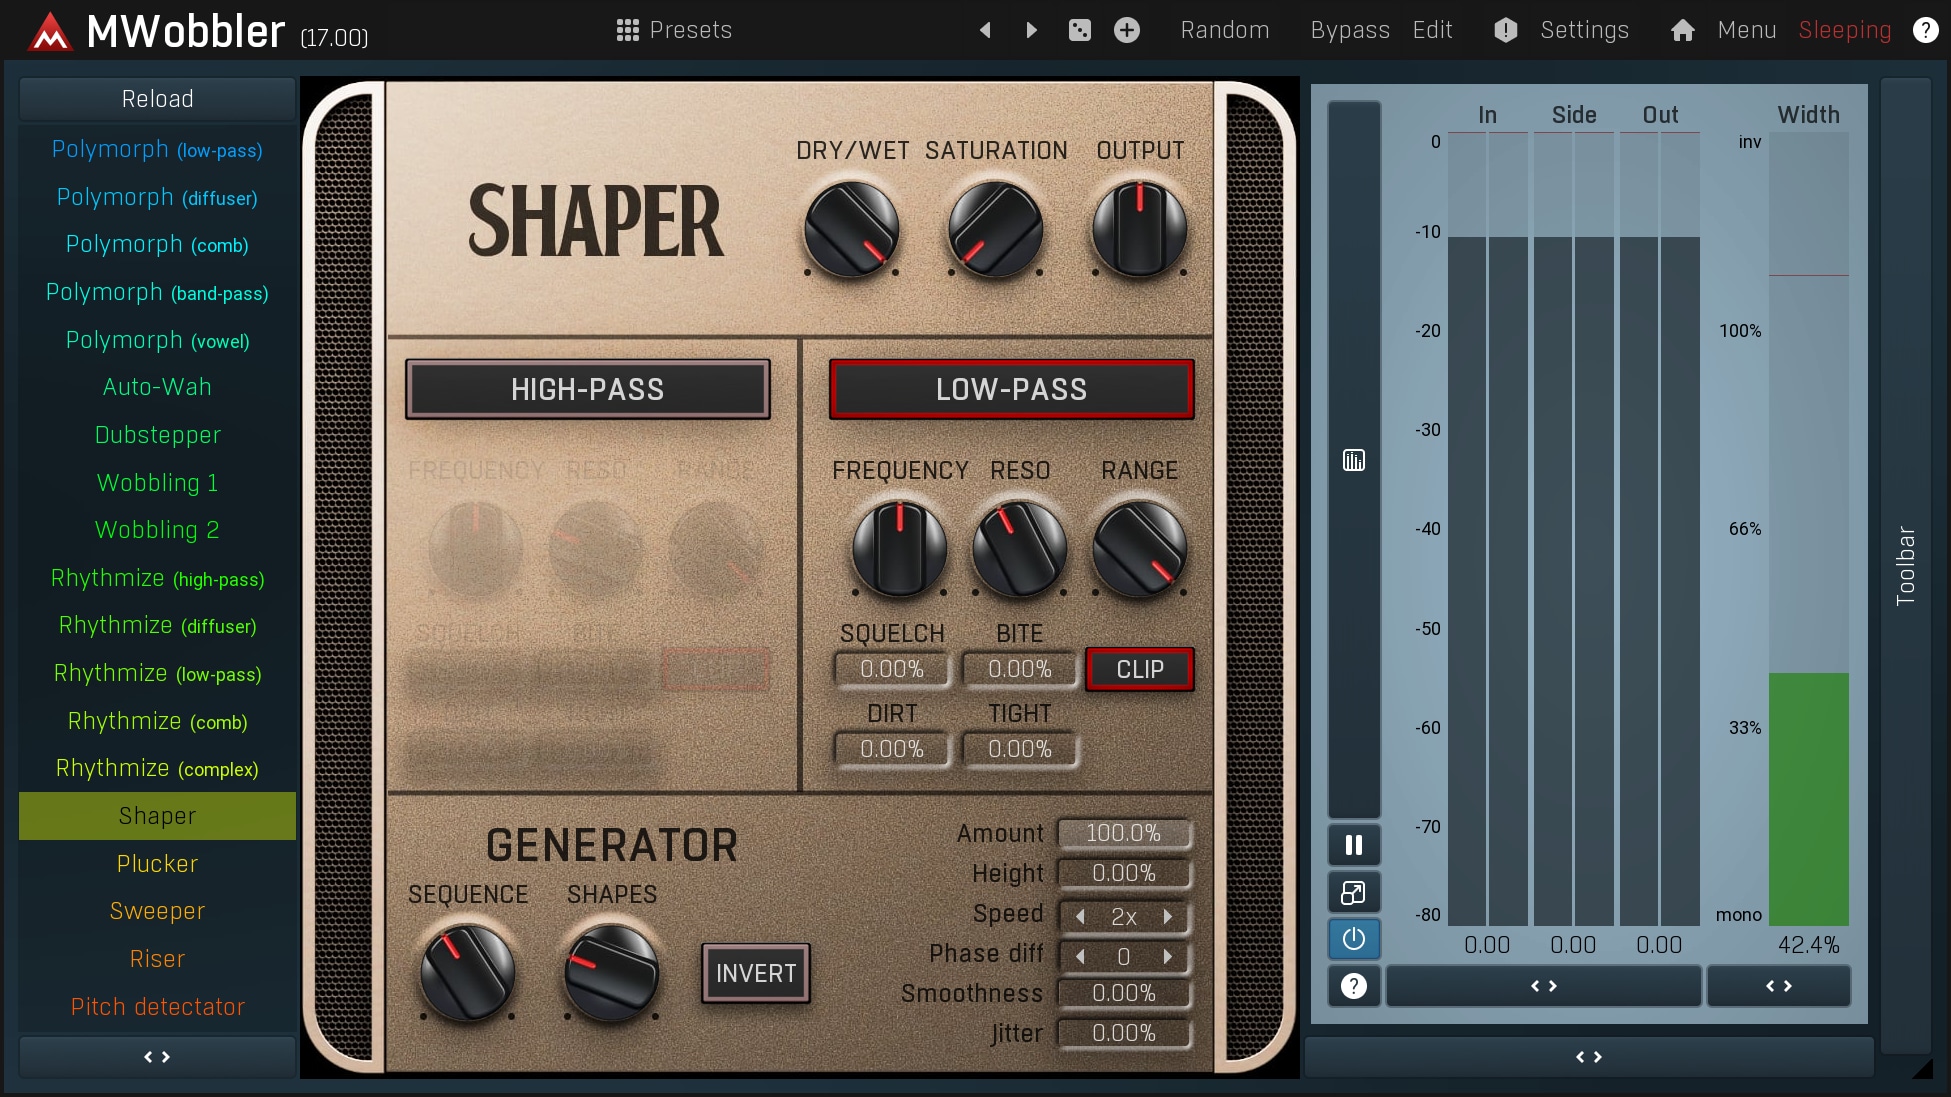Go to next preset arrow
The height and width of the screenshot is (1097, 1951).
(1031, 30)
